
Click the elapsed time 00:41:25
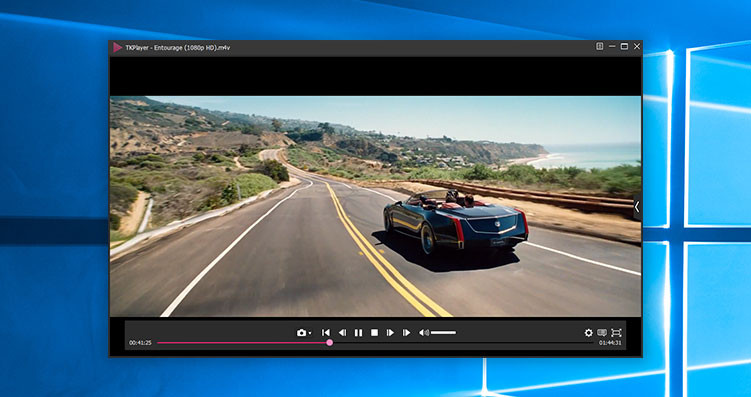tap(140, 342)
